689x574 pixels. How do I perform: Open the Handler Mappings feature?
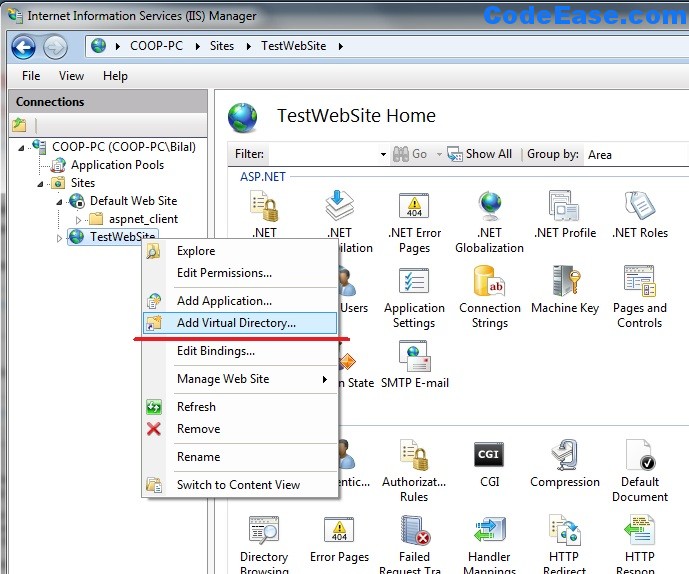click(x=489, y=544)
